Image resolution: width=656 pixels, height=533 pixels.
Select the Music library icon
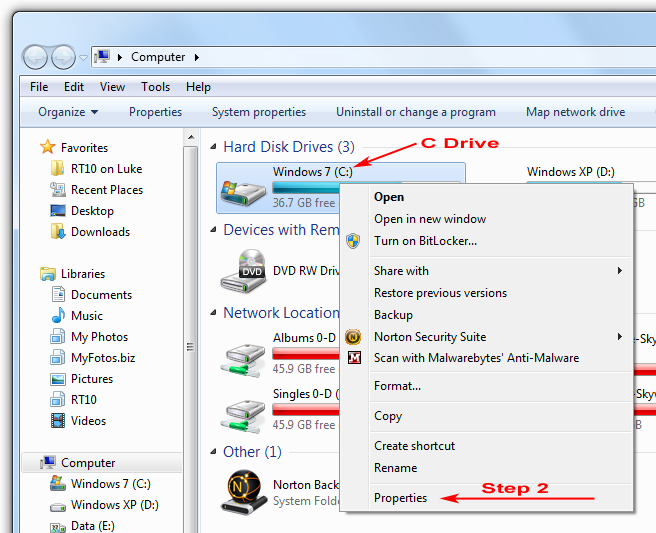[x=58, y=315]
